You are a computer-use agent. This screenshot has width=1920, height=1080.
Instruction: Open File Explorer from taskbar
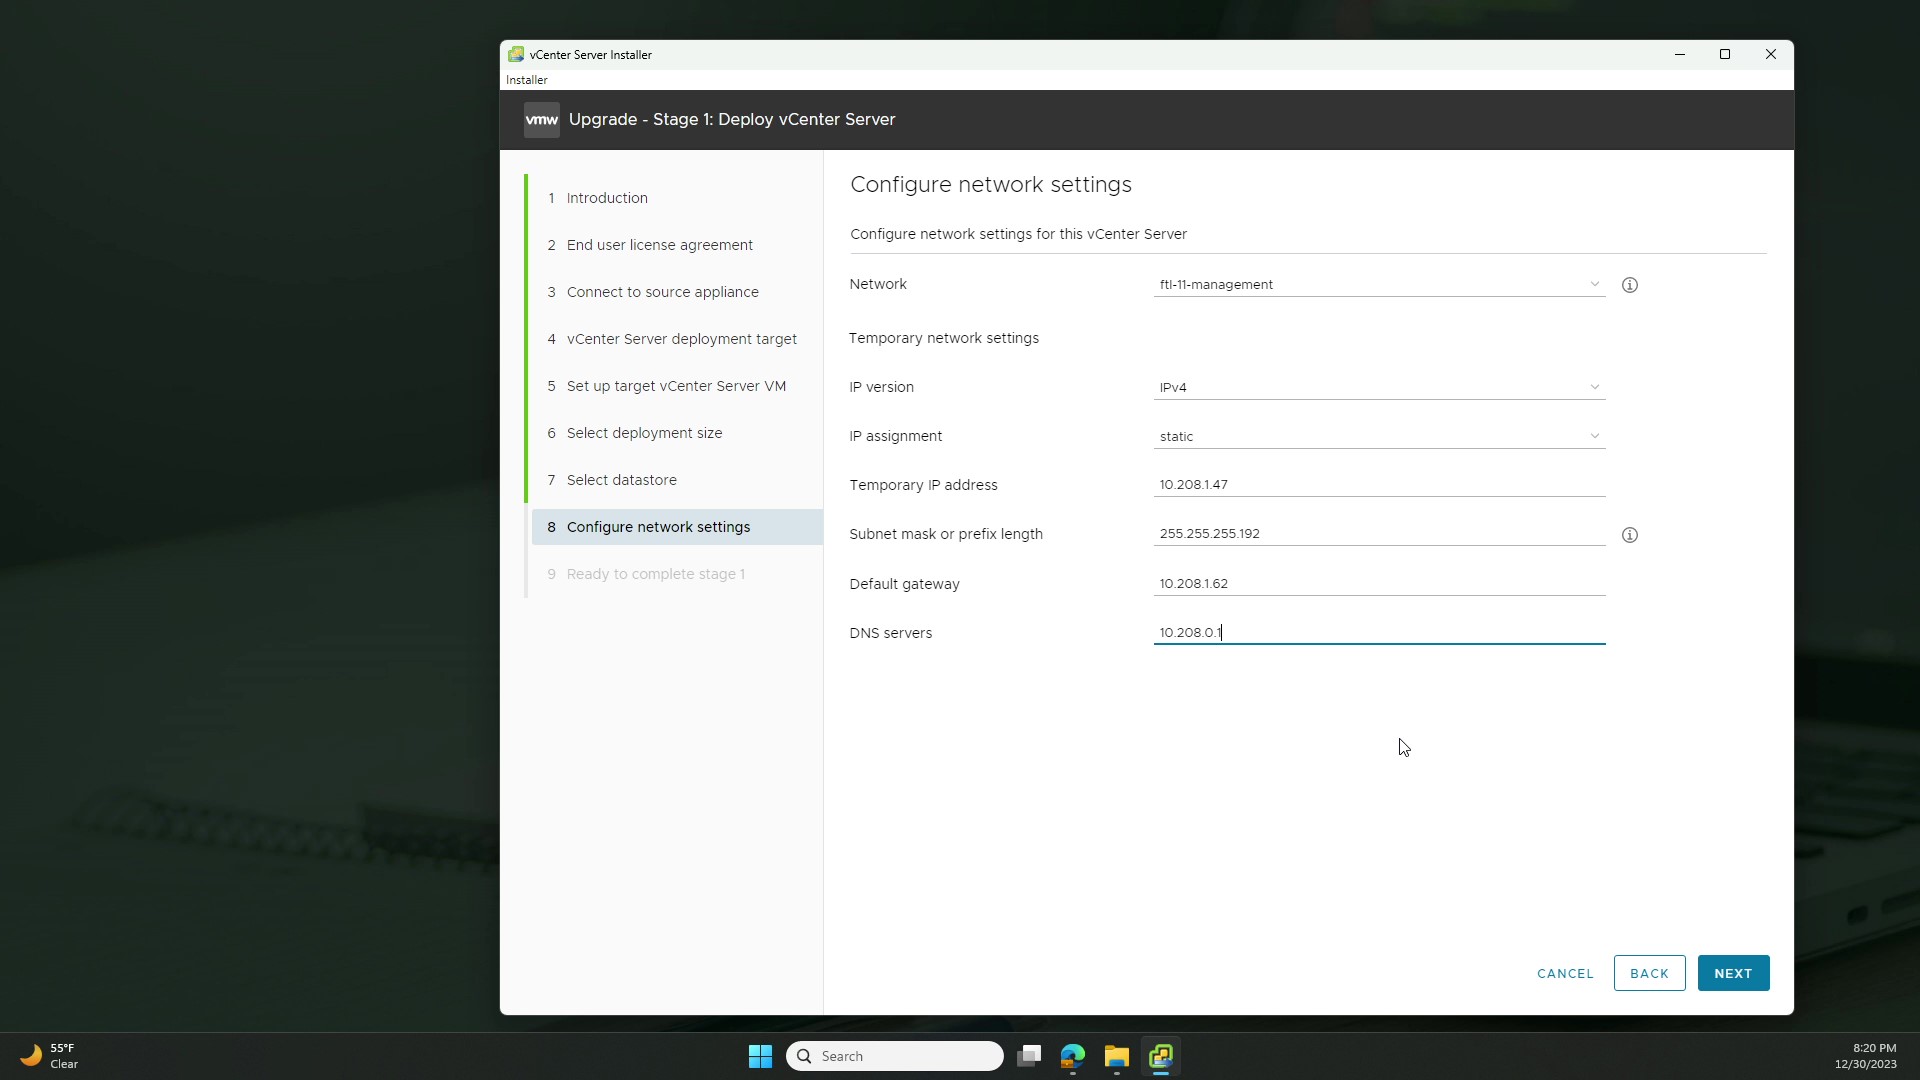pos(1117,1056)
